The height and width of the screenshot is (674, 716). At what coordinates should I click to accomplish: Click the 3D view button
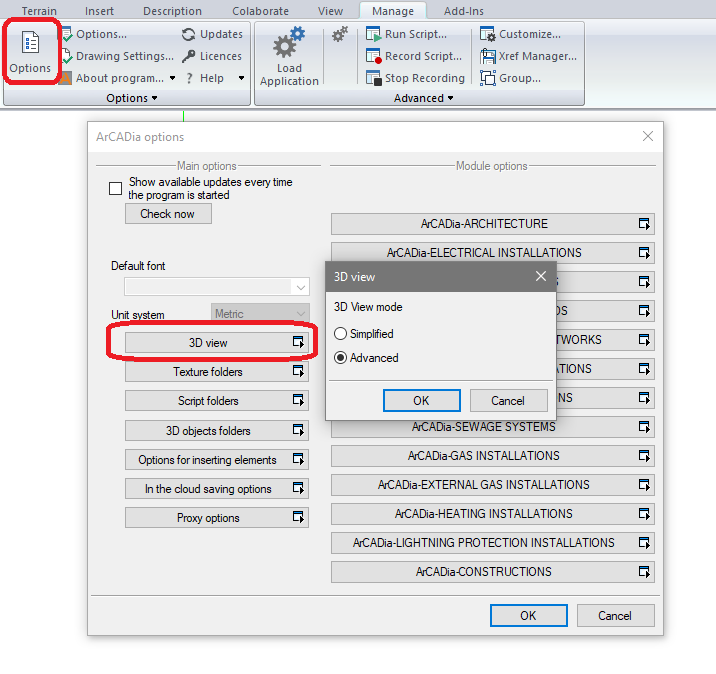tap(216, 342)
